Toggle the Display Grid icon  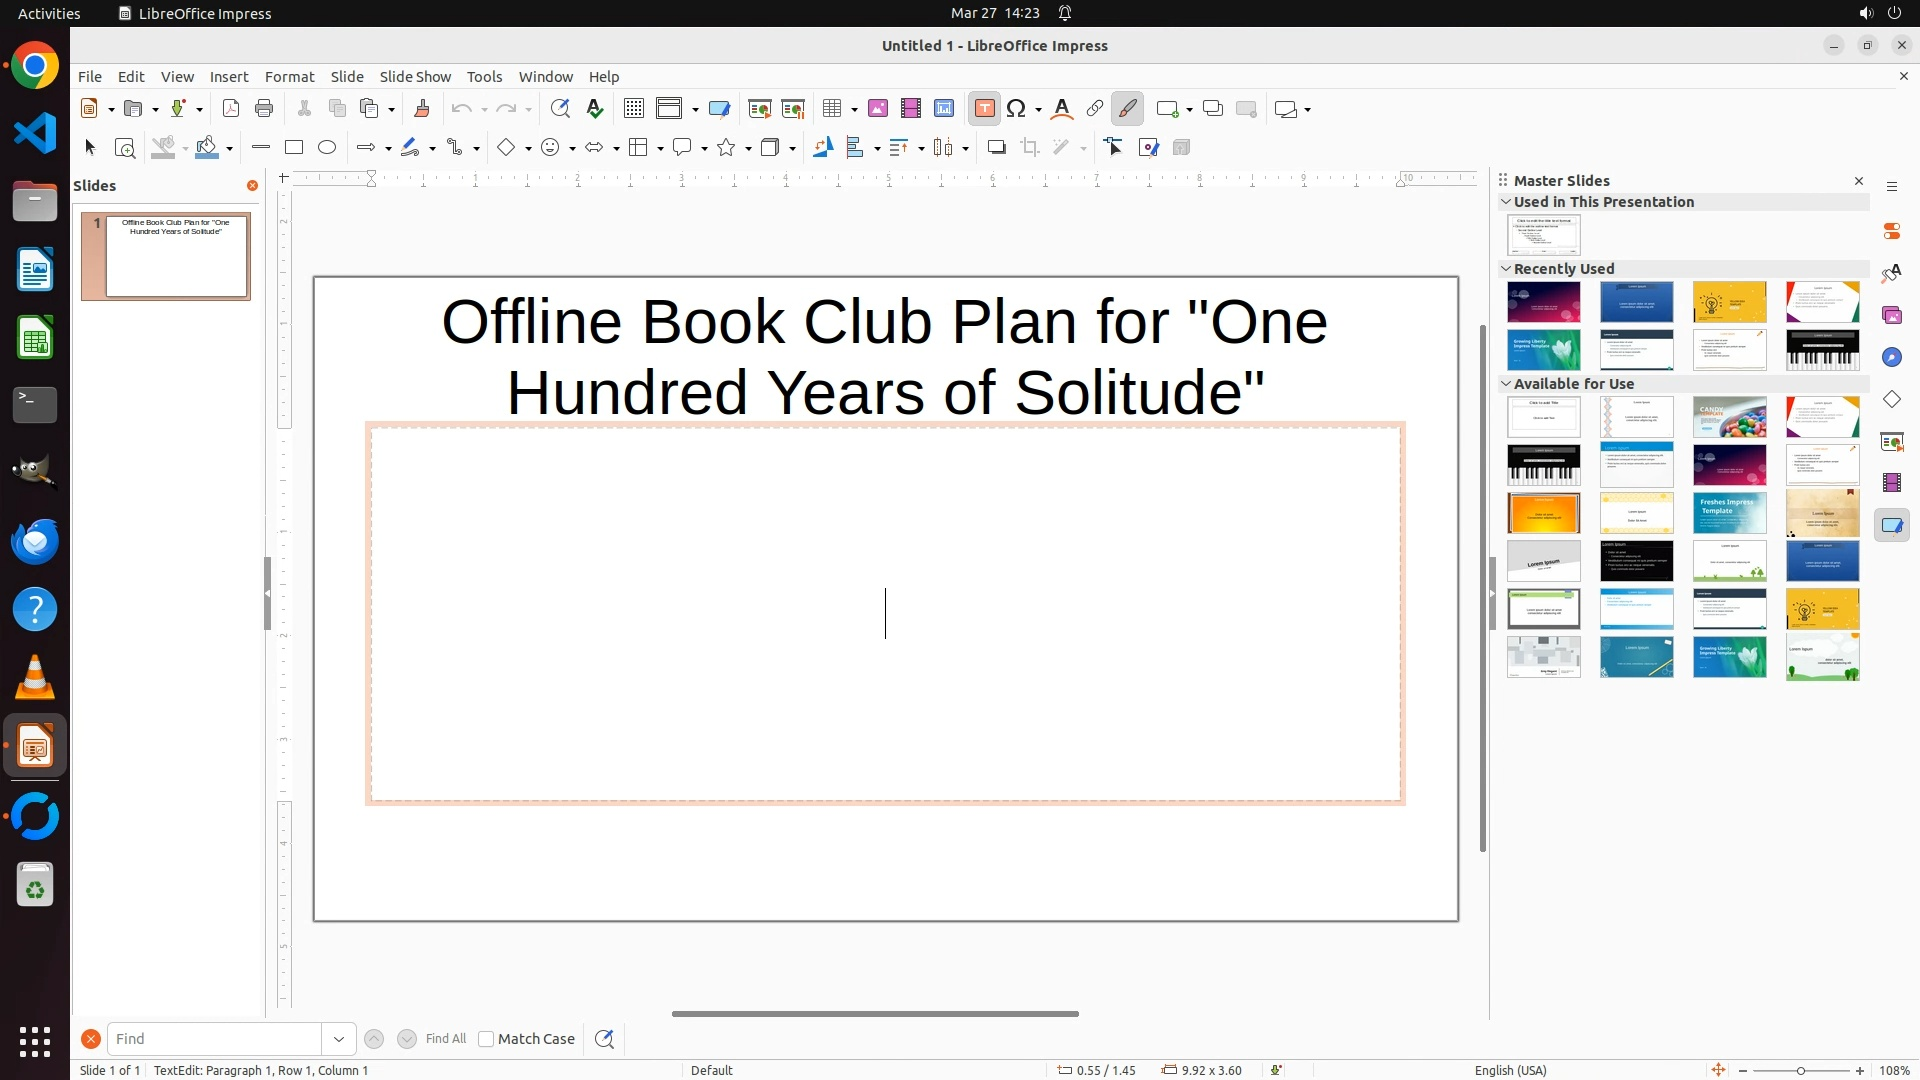coord(634,109)
